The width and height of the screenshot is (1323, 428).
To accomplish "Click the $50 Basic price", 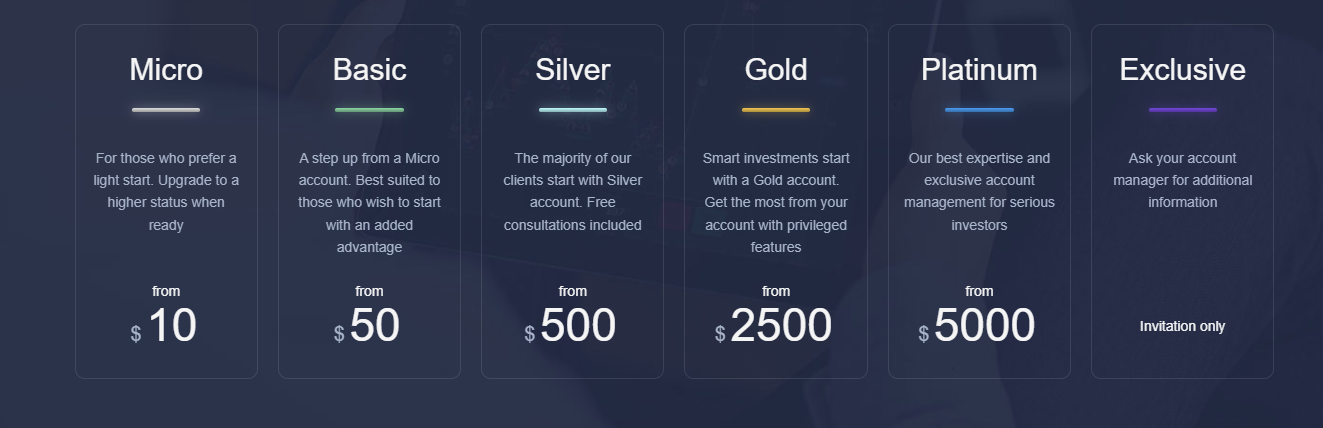I will click(368, 327).
